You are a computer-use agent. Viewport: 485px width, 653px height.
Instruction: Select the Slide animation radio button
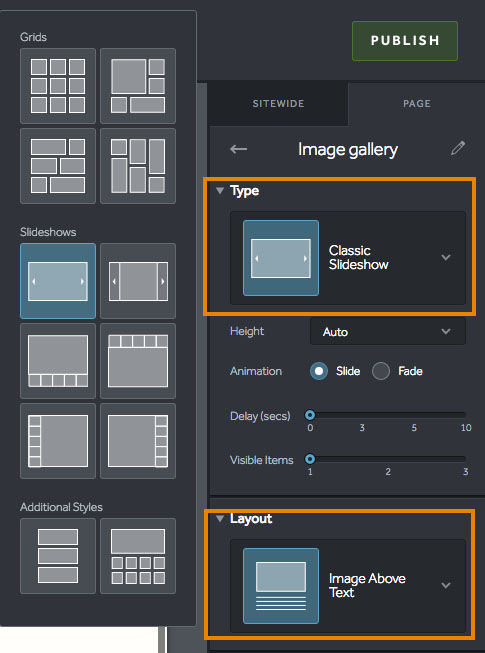[x=319, y=371]
